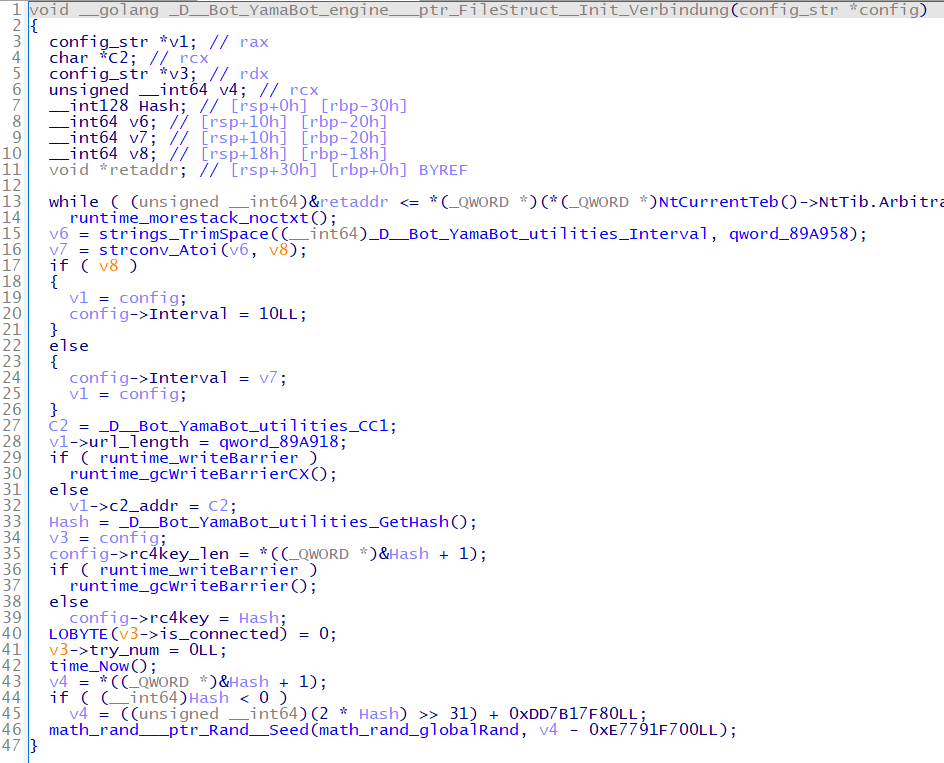Click the 'url_length' struct field
This screenshot has height=763, width=944.
tap(138, 442)
